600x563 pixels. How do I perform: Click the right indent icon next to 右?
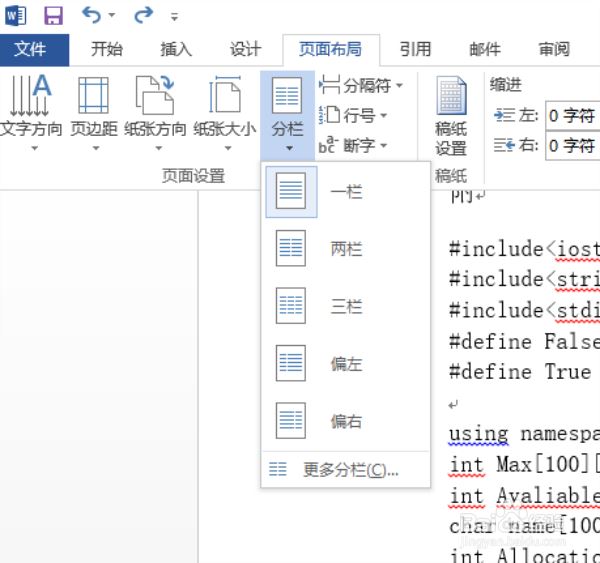504,145
